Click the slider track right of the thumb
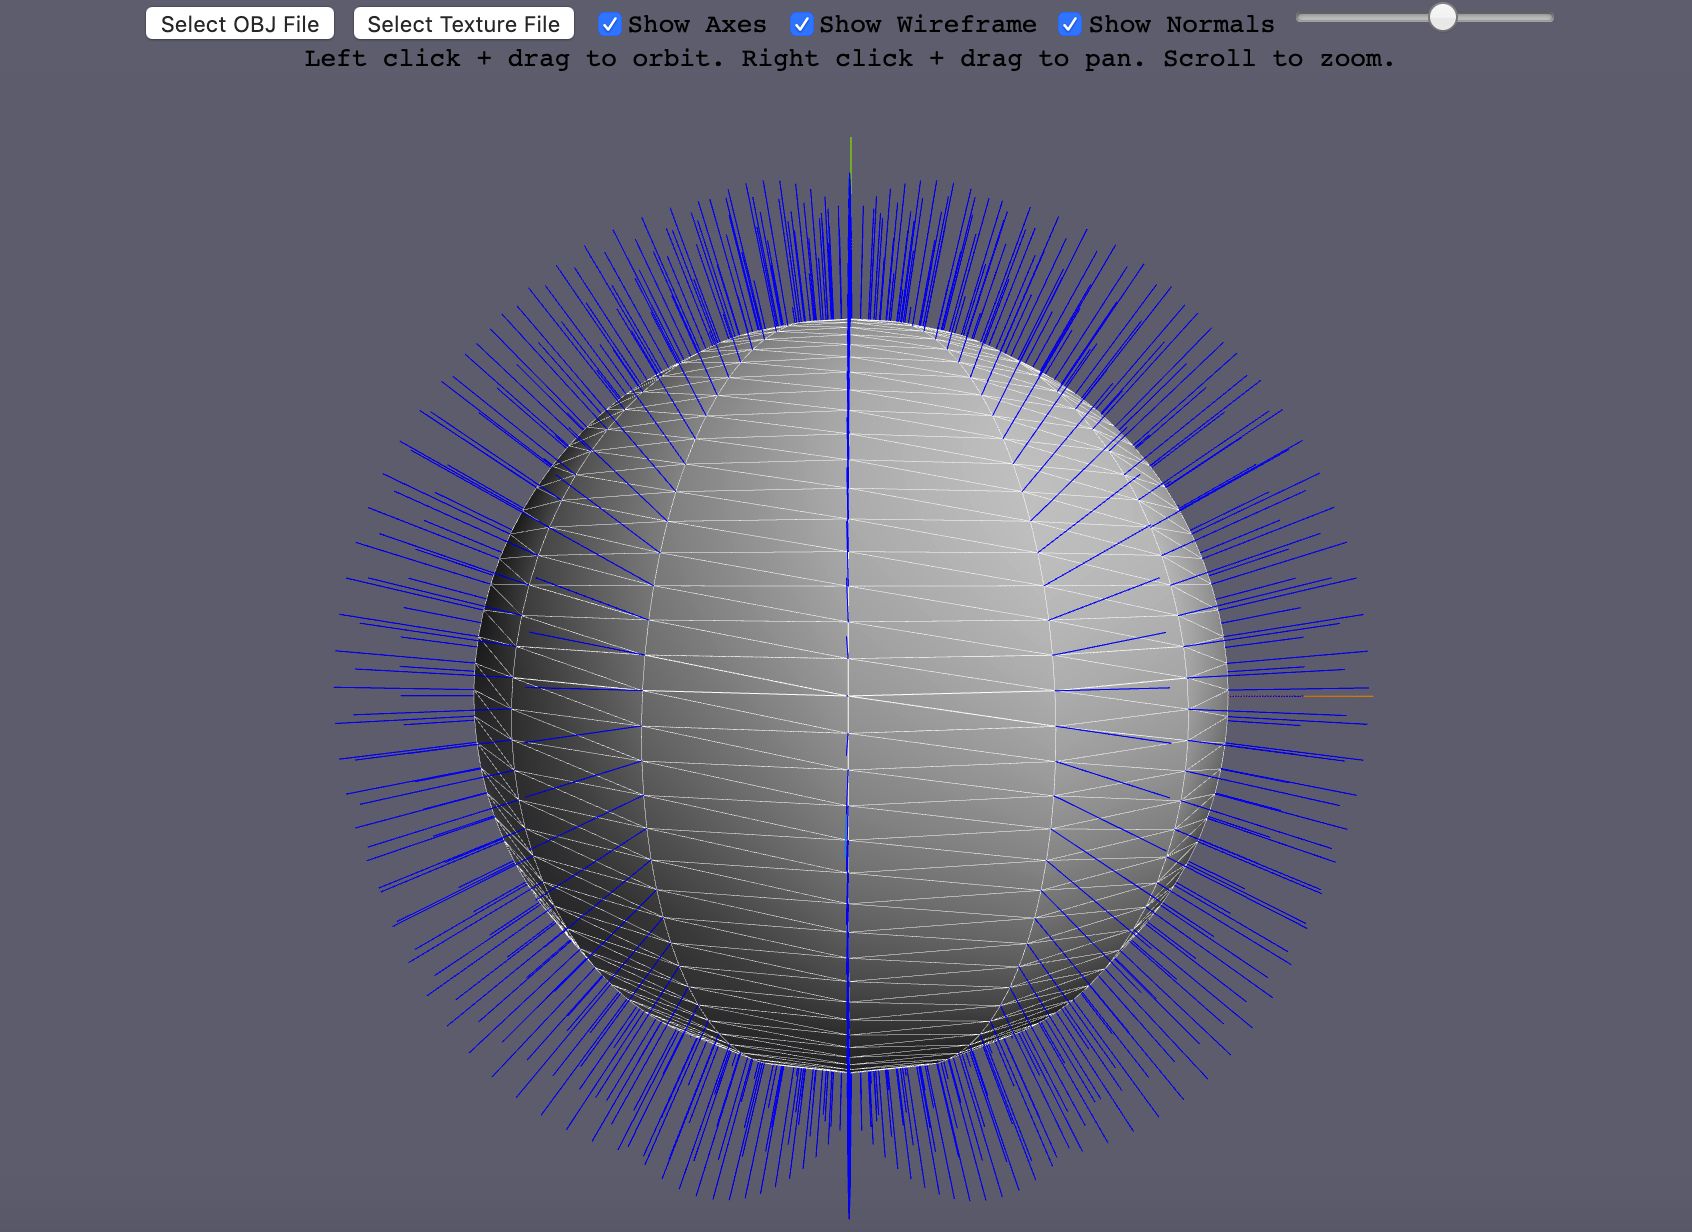The height and width of the screenshot is (1232, 1692). point(1505,18)
